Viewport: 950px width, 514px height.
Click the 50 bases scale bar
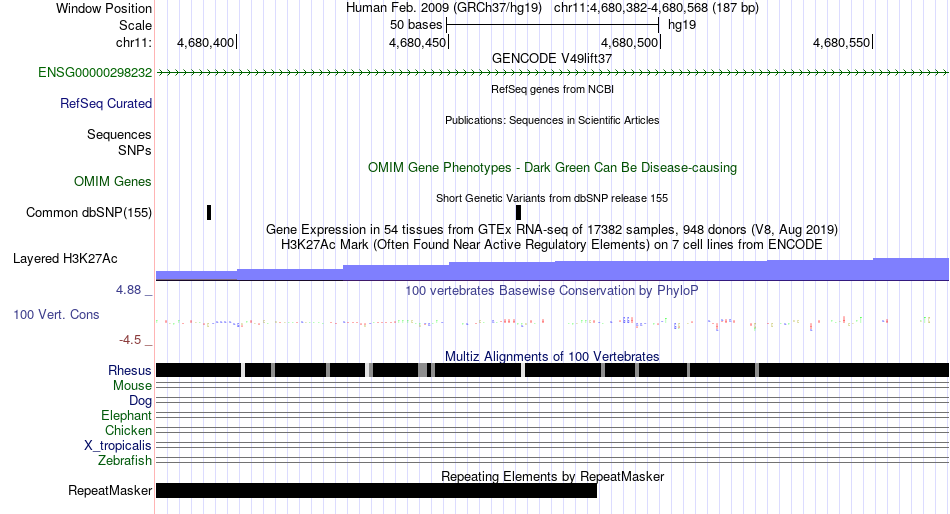click(552, 25)
